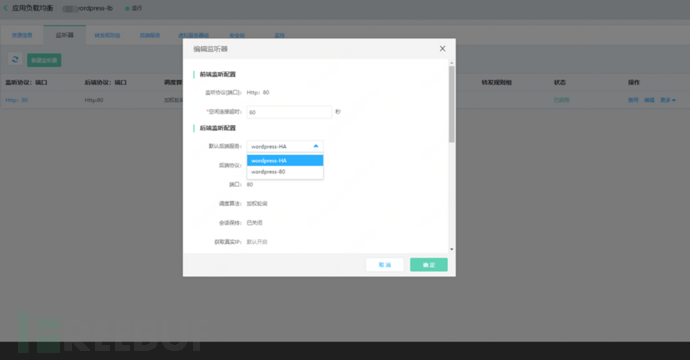
Task: Collapse the default backend service dropdown arrow
Action: [x=316, y=146]
